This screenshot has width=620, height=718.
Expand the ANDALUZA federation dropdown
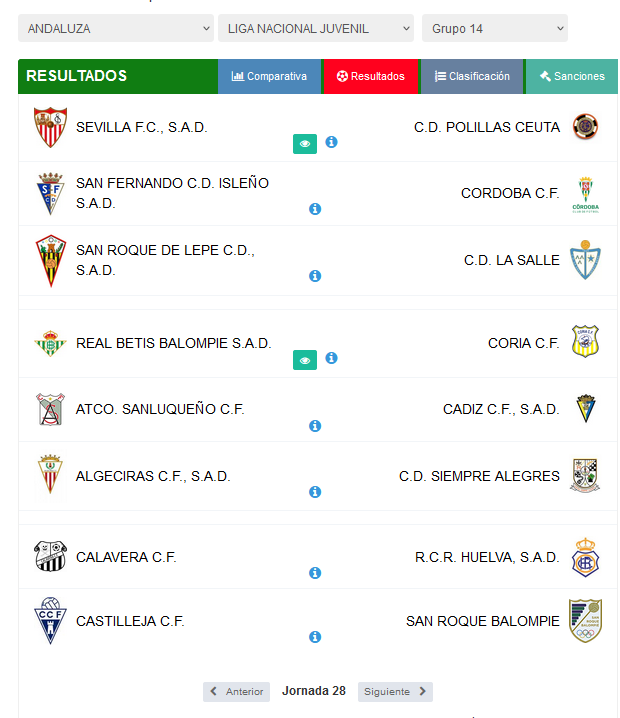[x=116, y=28]
